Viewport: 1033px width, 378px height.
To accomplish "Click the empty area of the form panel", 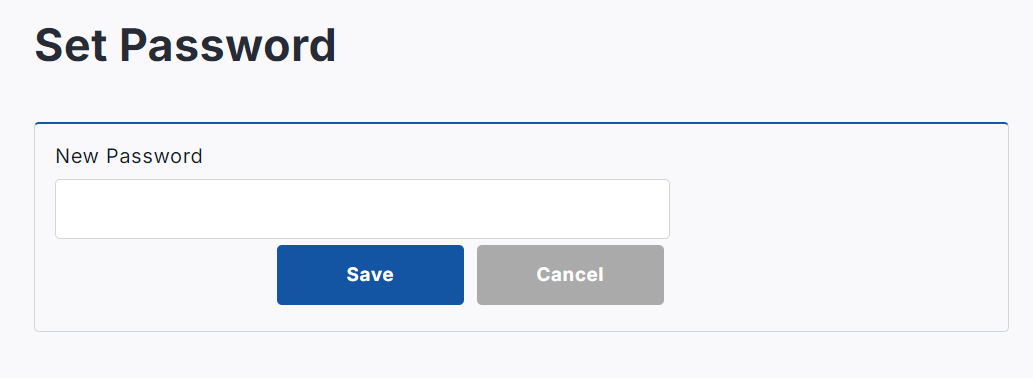I will [x=837, y=227].
